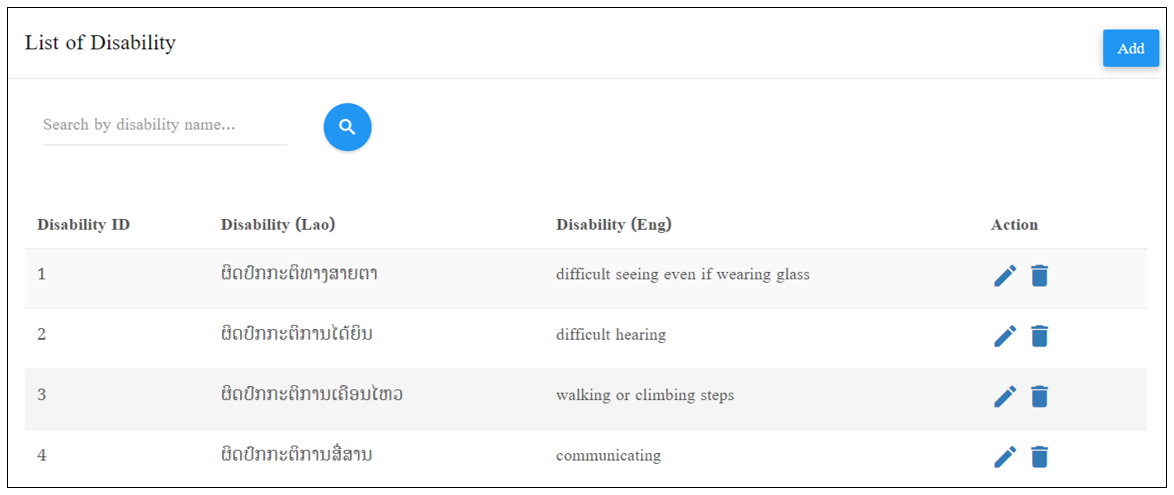Click the Disability (Eng) column header
This screenshot has width=1174, height=495.
pos(613,225)
